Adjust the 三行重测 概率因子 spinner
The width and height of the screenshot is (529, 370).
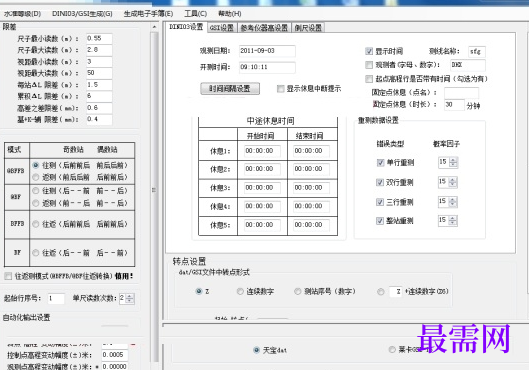pyautogui.click(x=453, y=202)
